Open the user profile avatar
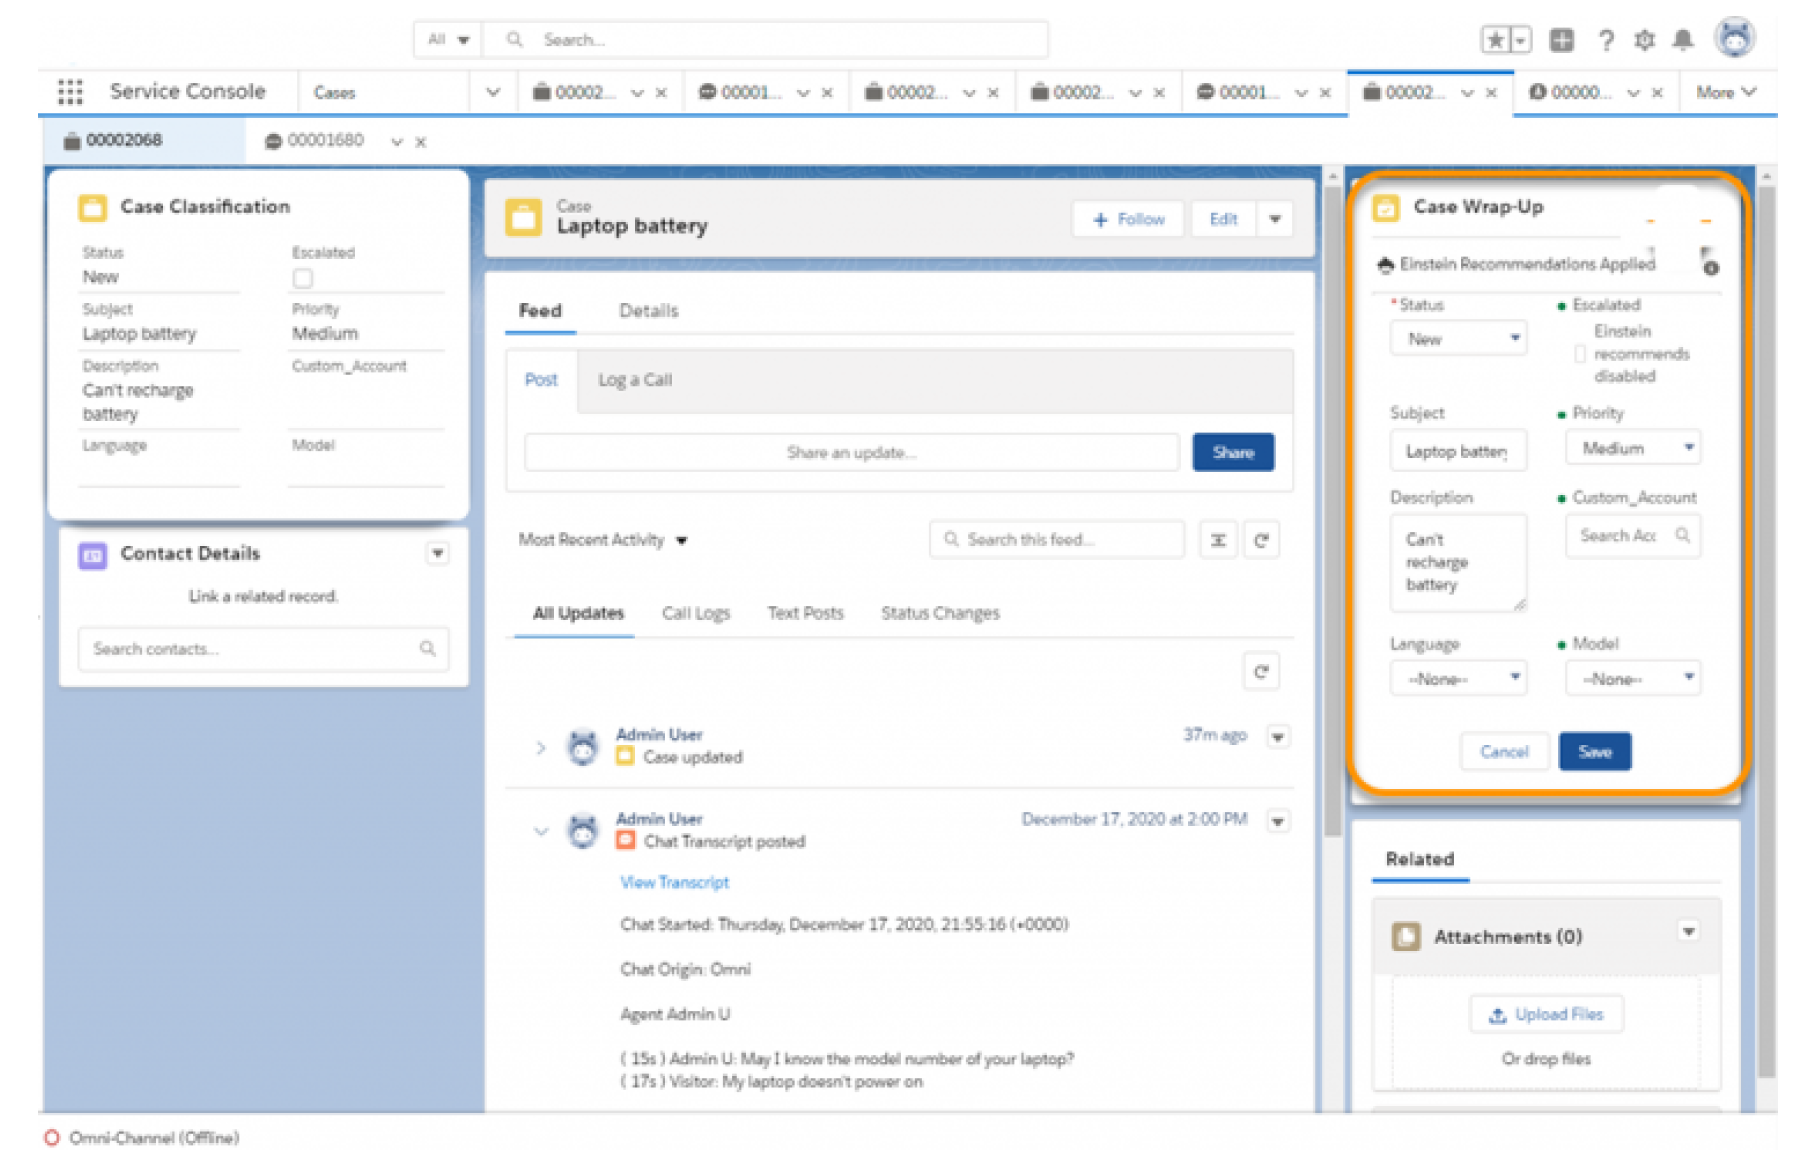 1735,38
